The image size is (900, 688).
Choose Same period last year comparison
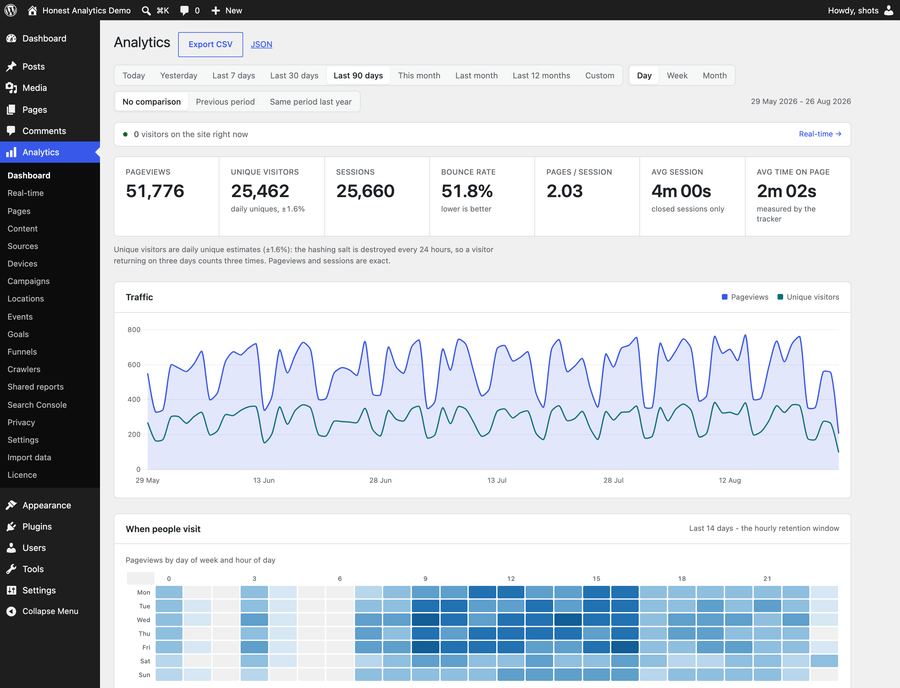(311, 102)
